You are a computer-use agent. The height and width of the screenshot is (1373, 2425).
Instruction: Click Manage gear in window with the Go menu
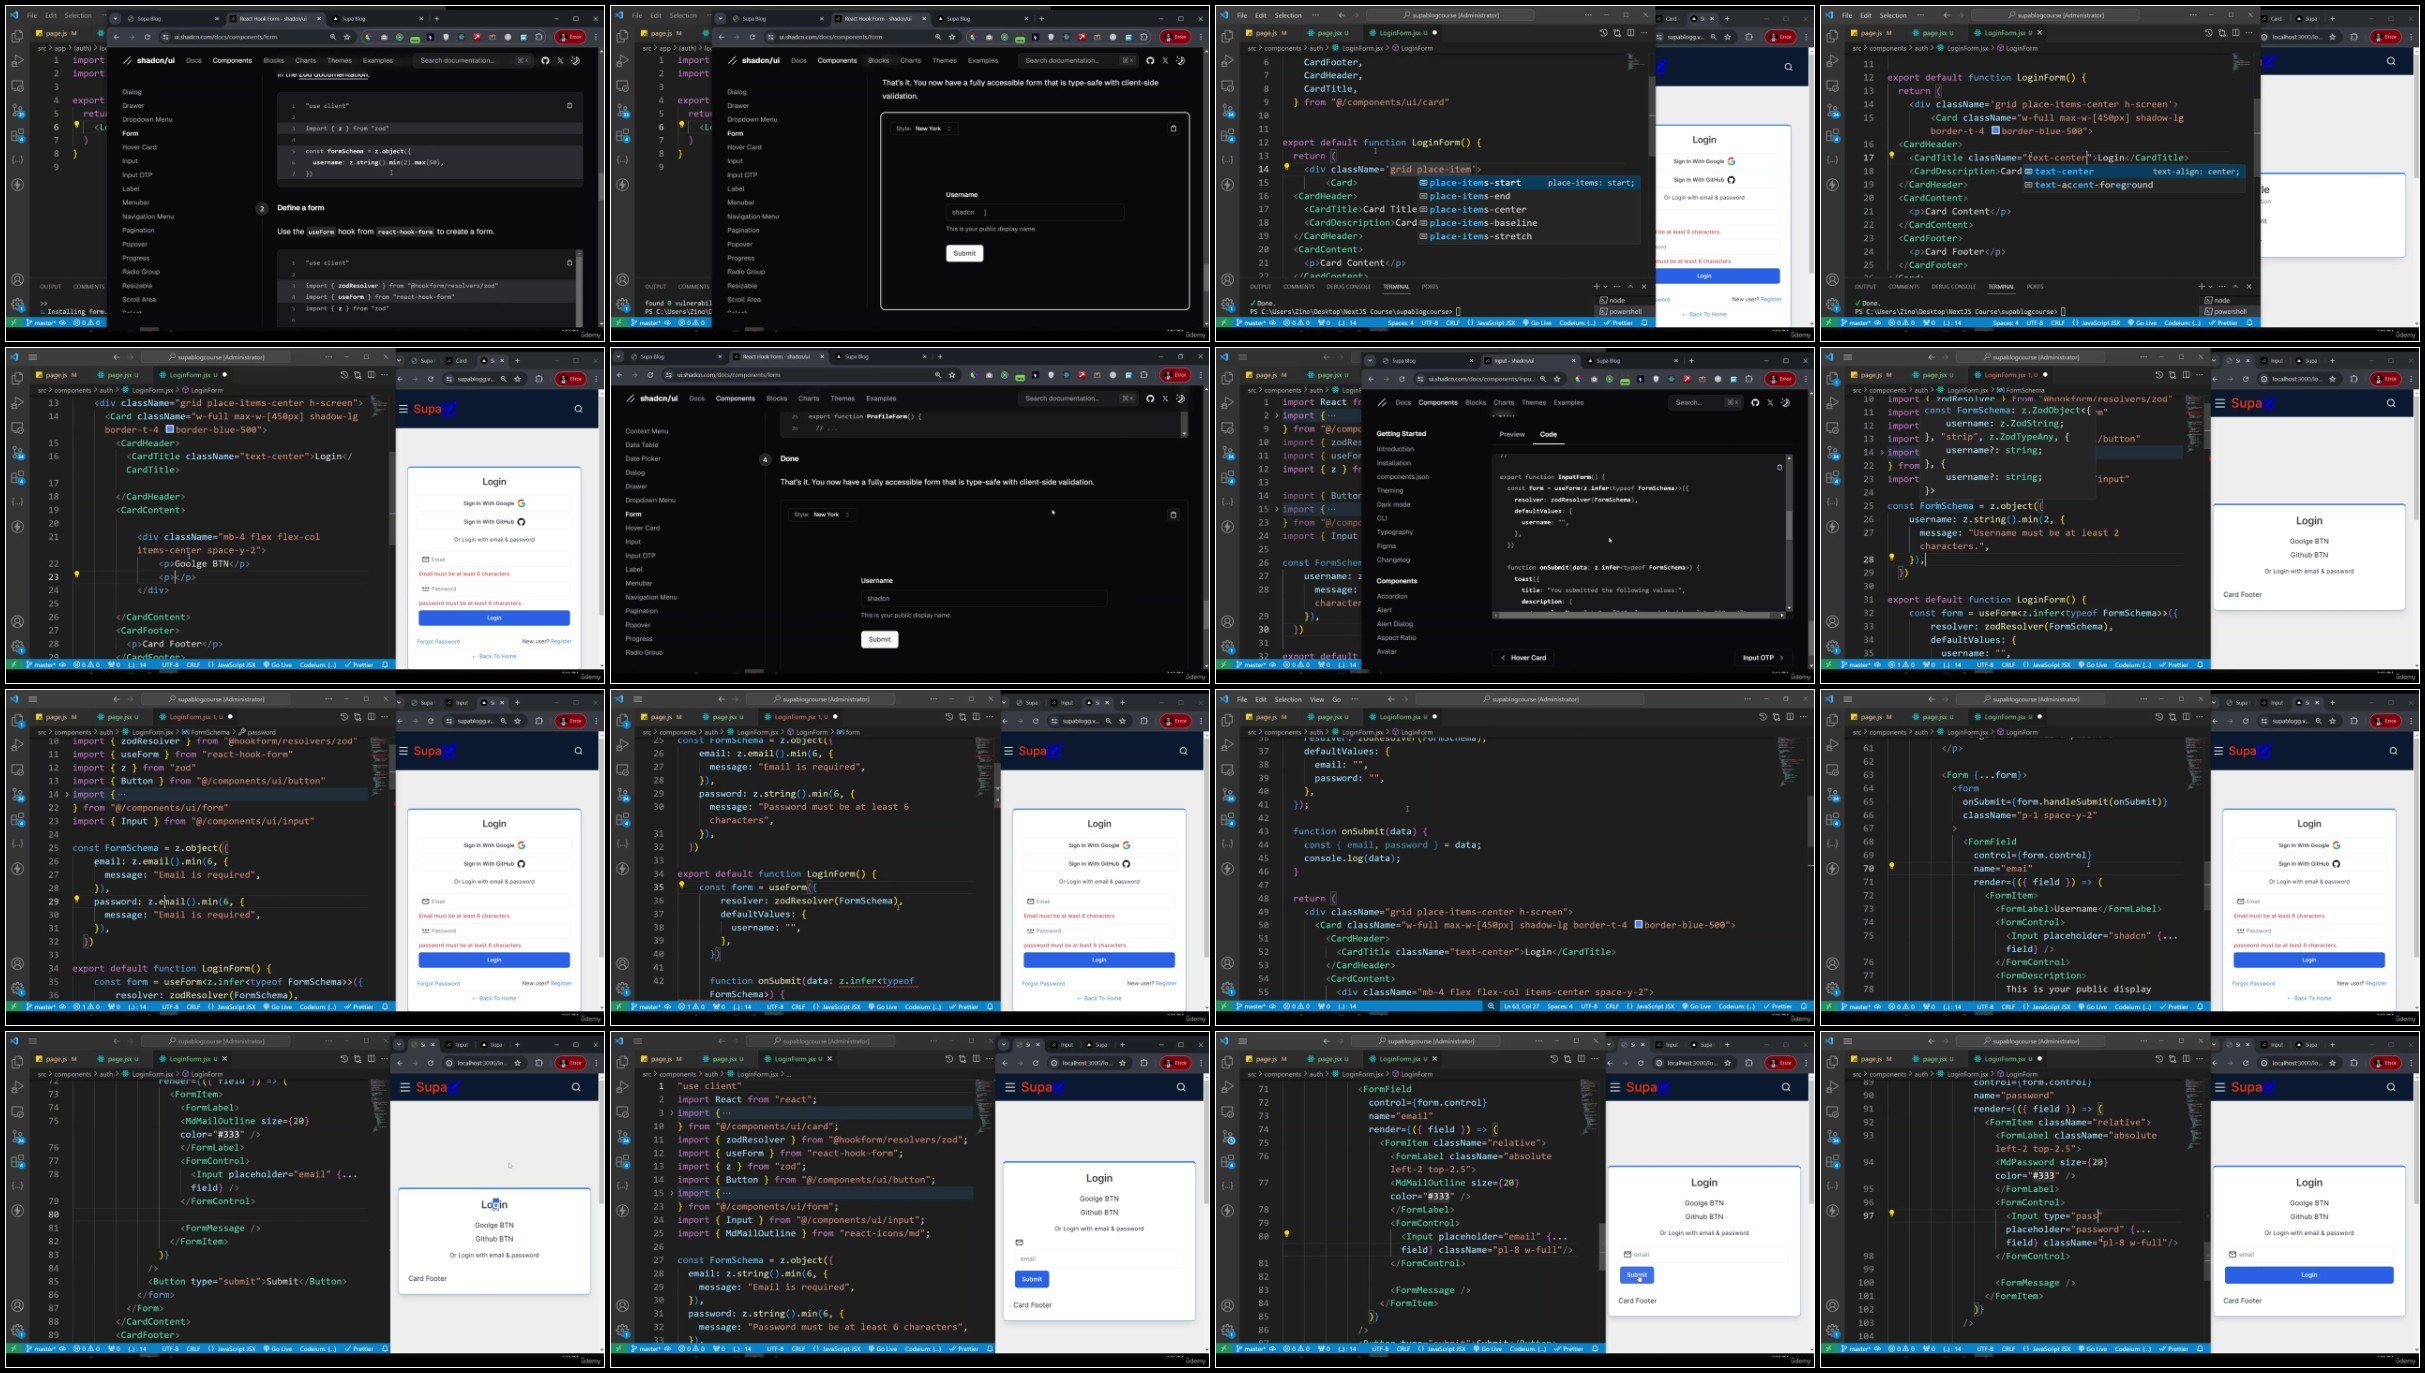1227,988
